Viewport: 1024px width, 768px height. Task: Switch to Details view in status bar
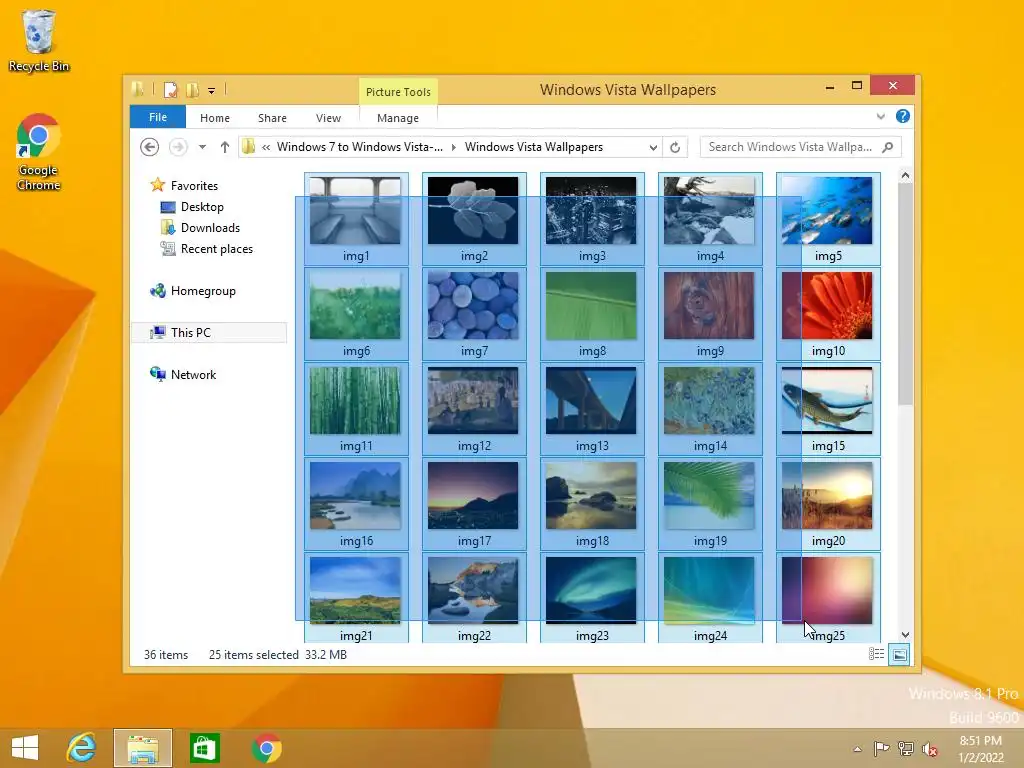(x=876, y=654)
